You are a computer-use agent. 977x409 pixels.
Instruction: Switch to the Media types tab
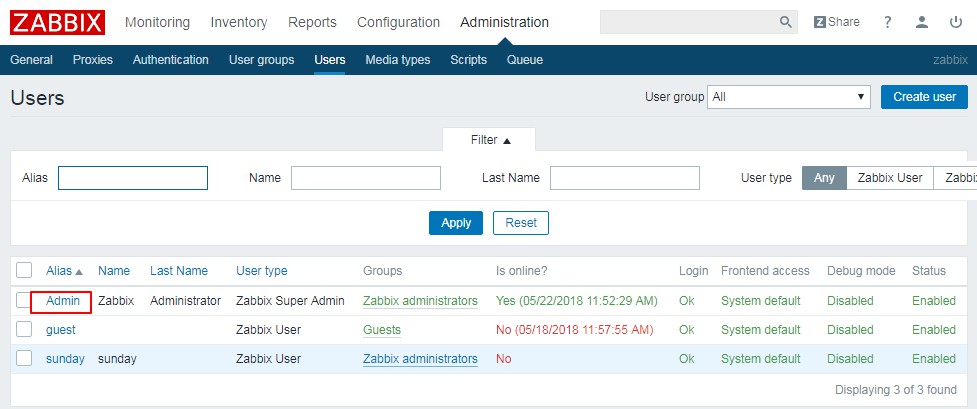pyautogui.click(x=397, y=60)
